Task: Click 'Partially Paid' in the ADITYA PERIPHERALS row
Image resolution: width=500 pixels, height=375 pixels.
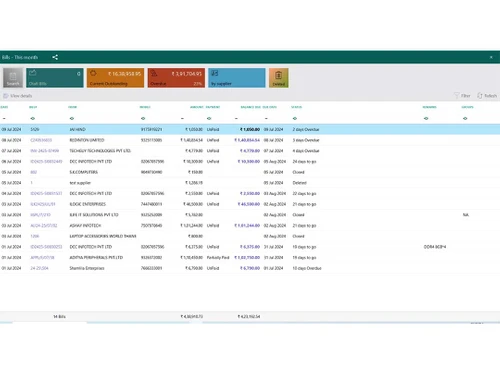Action: click(218, 257)
